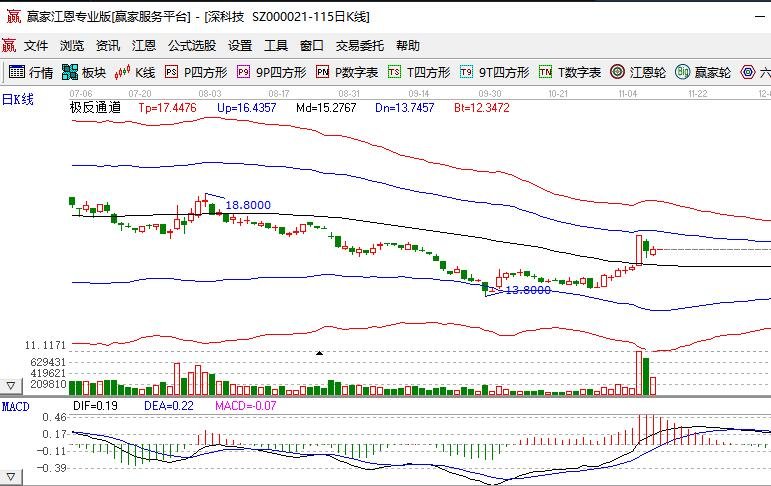Minimize the application window
Screen dimensions: 771x486
pos(760,16)
